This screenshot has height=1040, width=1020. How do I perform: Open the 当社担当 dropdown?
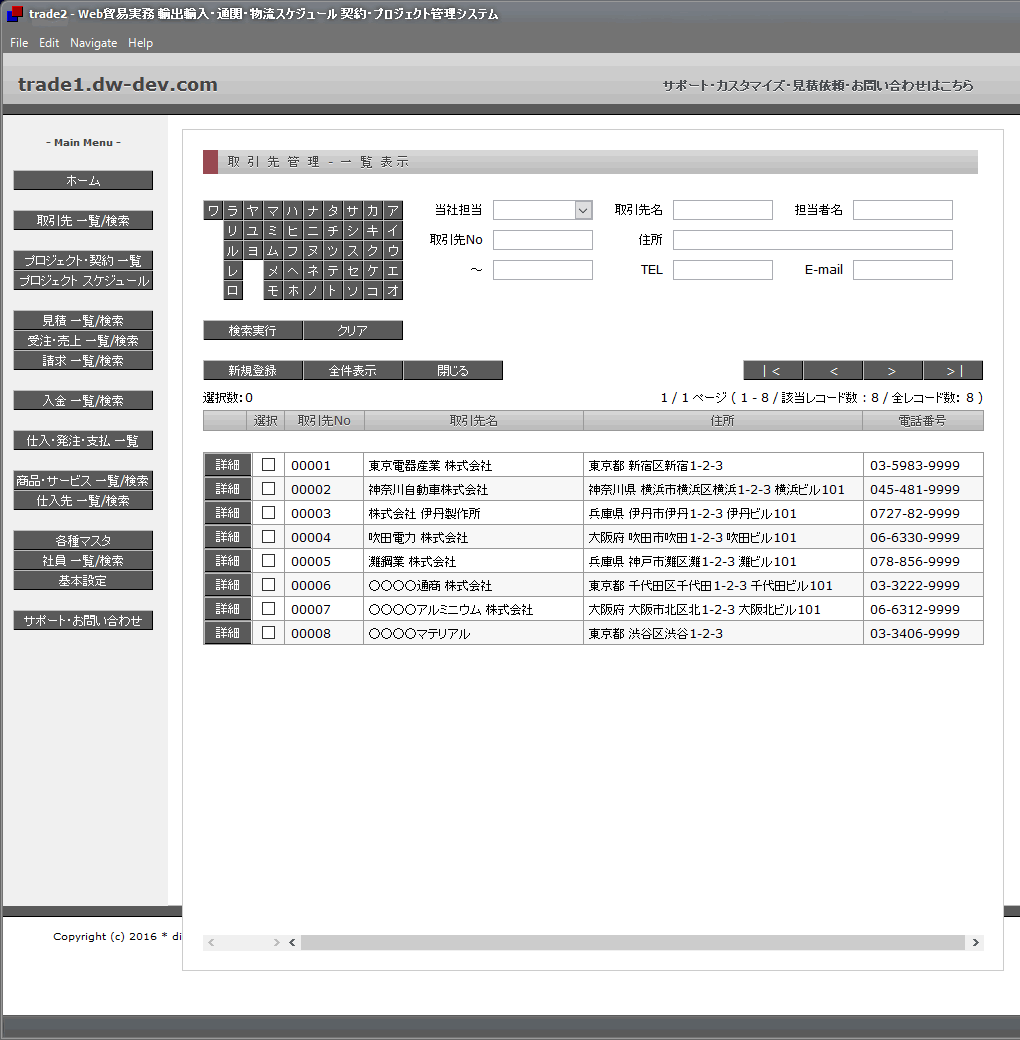(542, 210)
